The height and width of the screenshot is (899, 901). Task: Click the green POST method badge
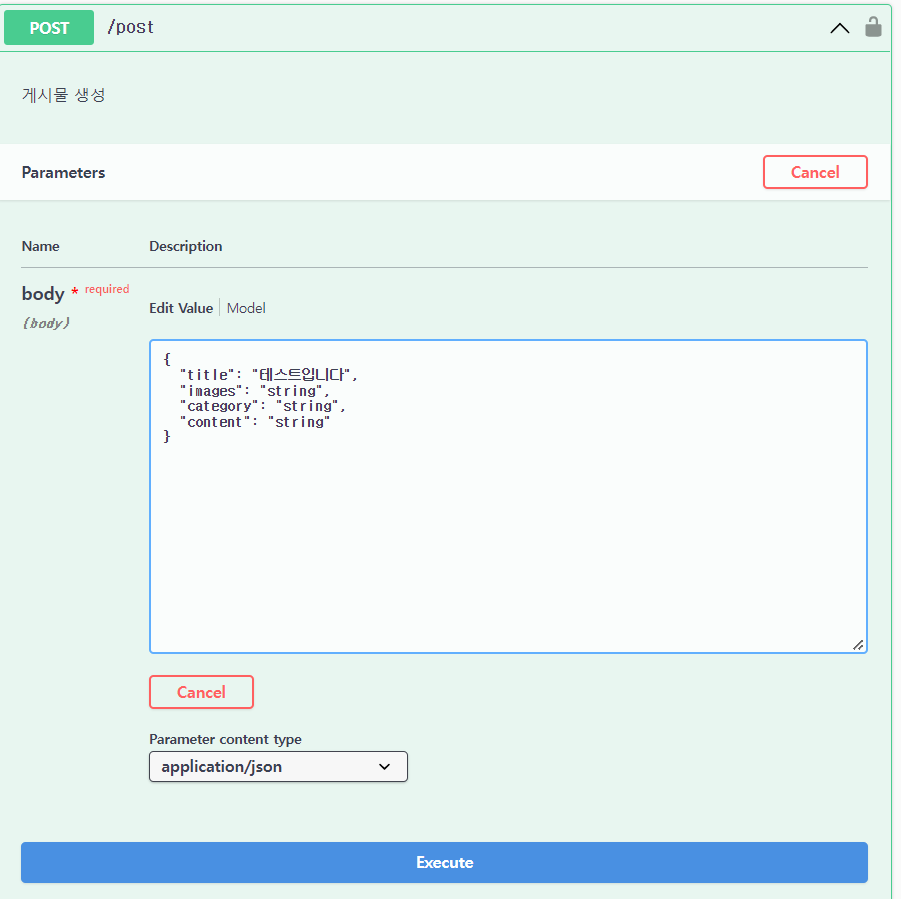coord(49,28)
